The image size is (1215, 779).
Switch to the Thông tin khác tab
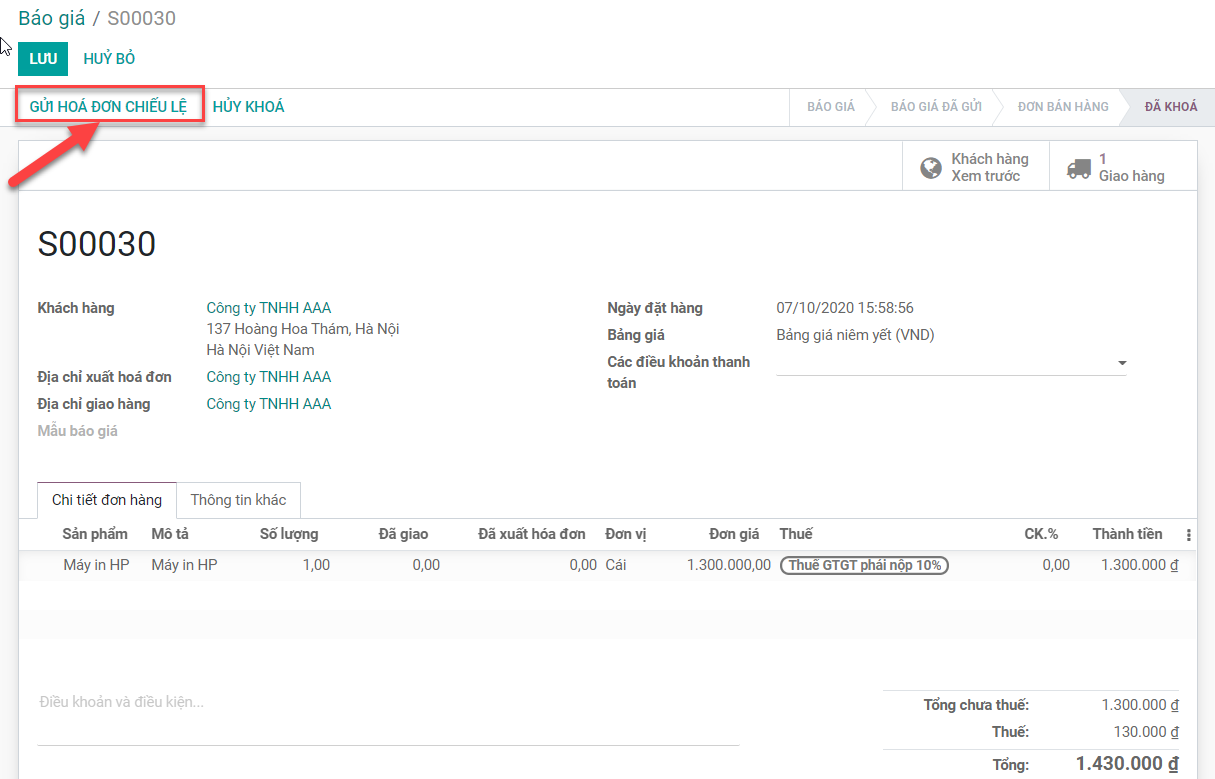pyautogui.click(x=238, y=500)
